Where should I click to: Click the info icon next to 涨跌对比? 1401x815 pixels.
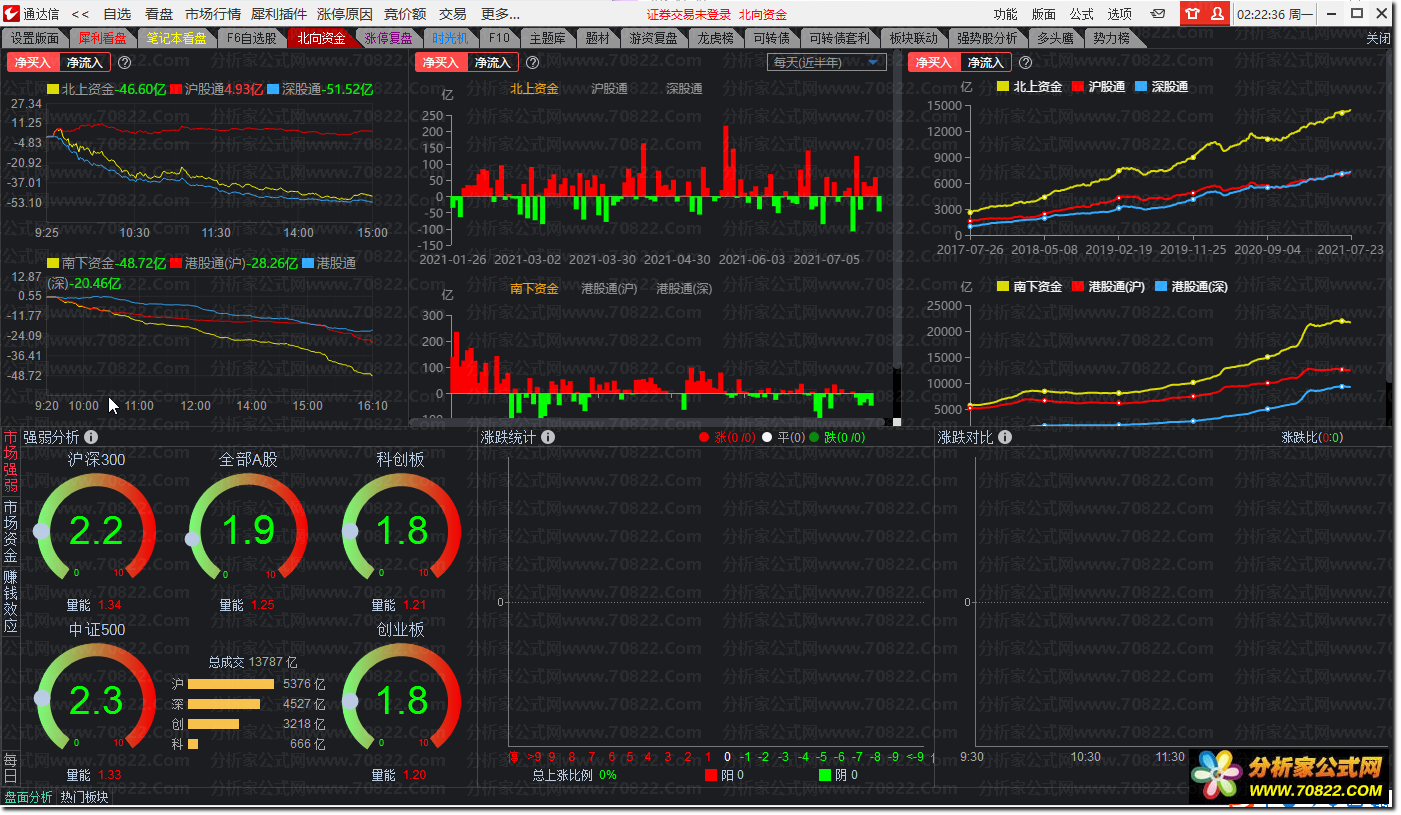coord(1005,437)
